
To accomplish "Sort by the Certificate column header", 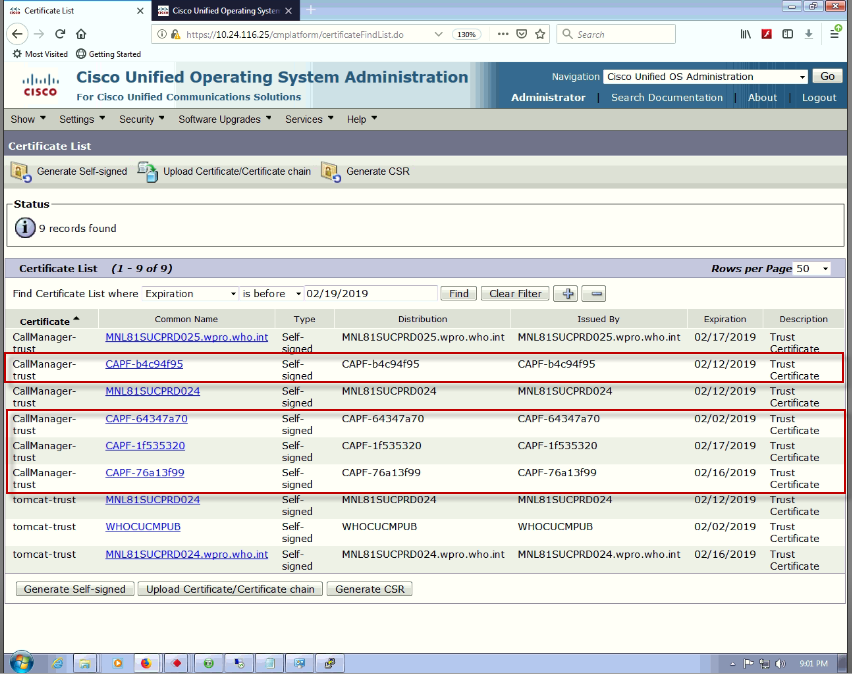I will (x=49, y=321).
